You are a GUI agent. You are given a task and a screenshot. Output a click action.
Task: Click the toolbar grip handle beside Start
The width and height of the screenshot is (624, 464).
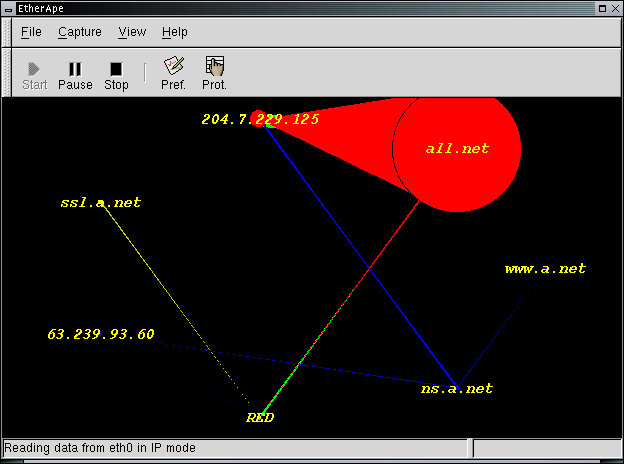(x=7, y=73)
